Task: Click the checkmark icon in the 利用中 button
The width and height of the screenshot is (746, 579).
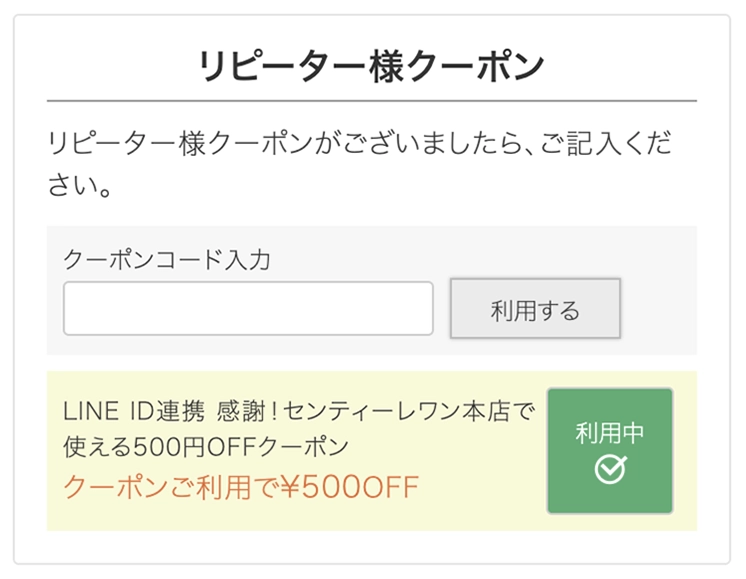Action: coord(610,469)
